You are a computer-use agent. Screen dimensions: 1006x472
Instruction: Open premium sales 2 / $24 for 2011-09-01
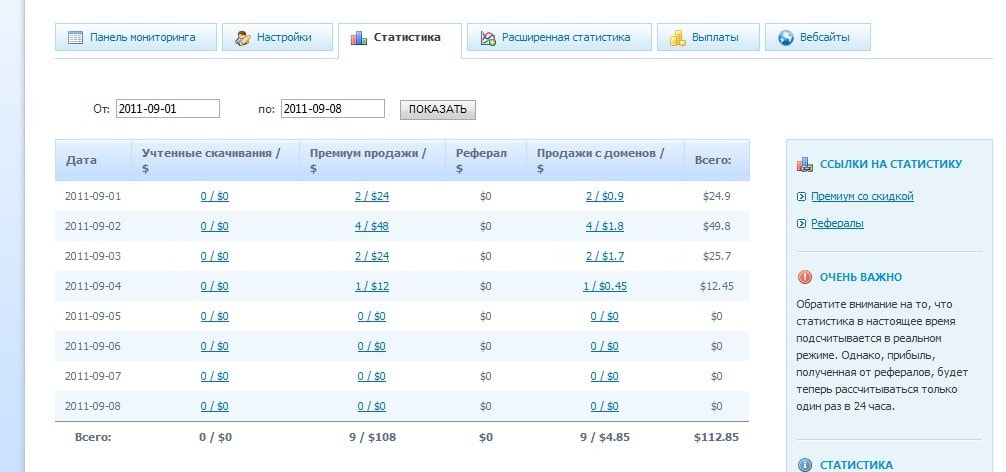pos(371,197)
